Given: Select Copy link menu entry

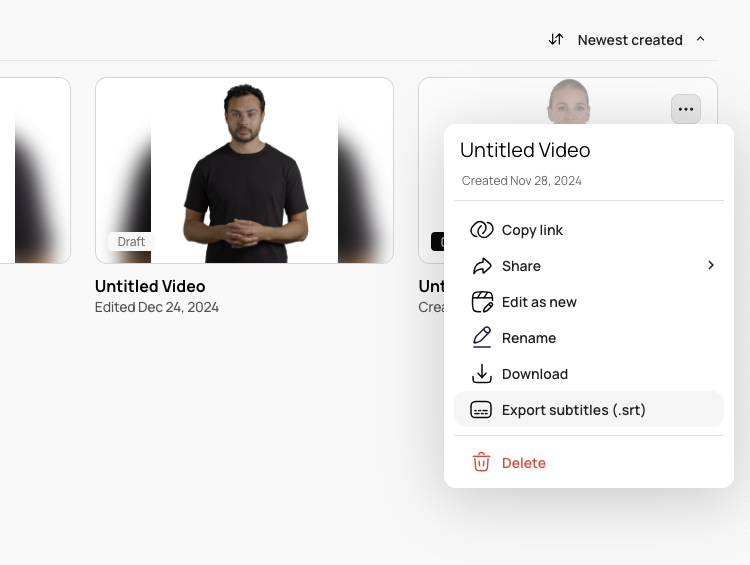Looking at the screenshot, I should click(589, 230).
